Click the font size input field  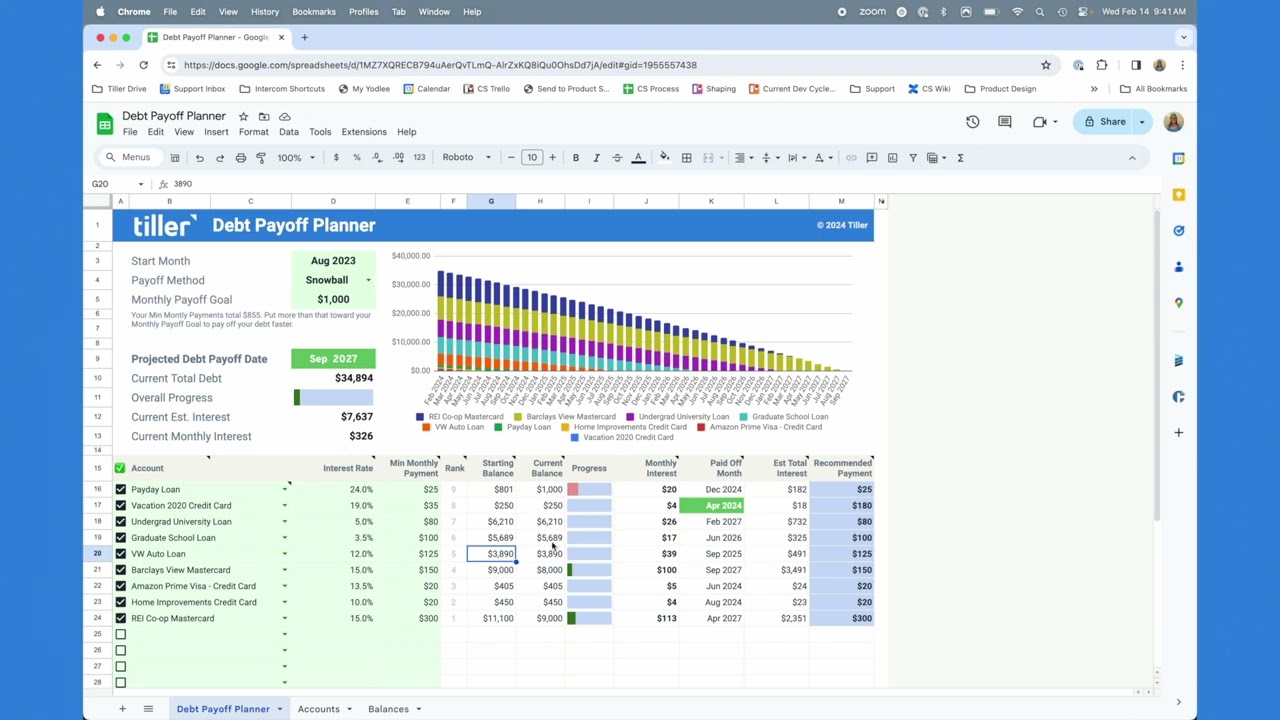(531, 158)
